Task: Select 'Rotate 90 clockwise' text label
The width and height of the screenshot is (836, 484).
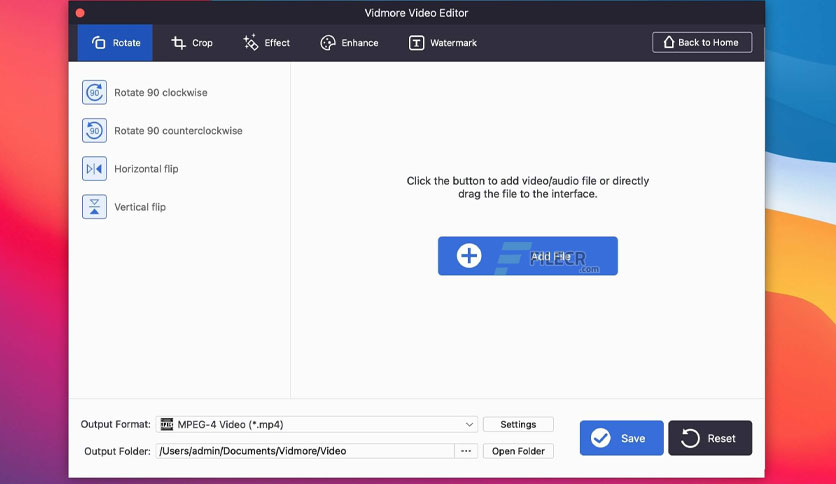Action: [x=160, y=92]
